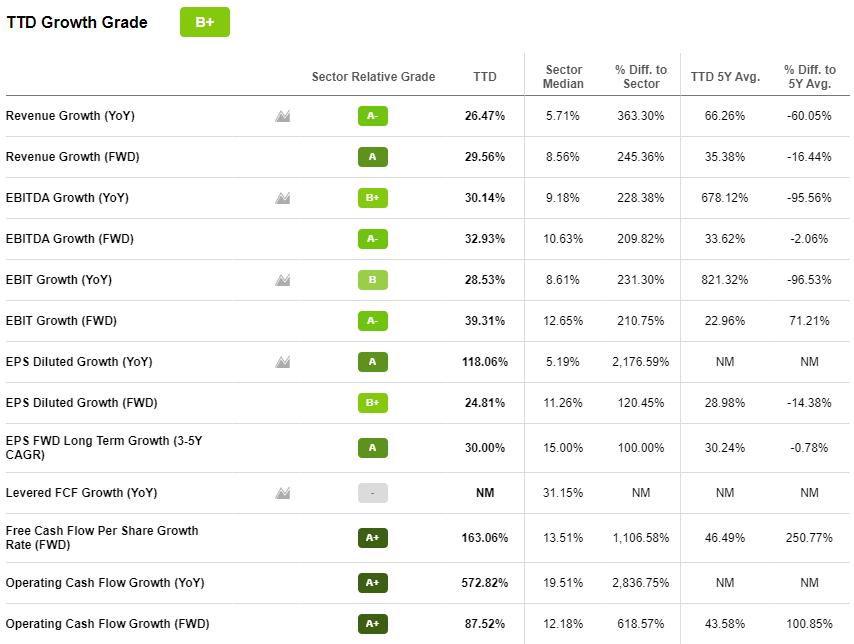Click chart icon beside EBIT Growth (YoY)
This screenshot has height=644, width=854.
283,280
